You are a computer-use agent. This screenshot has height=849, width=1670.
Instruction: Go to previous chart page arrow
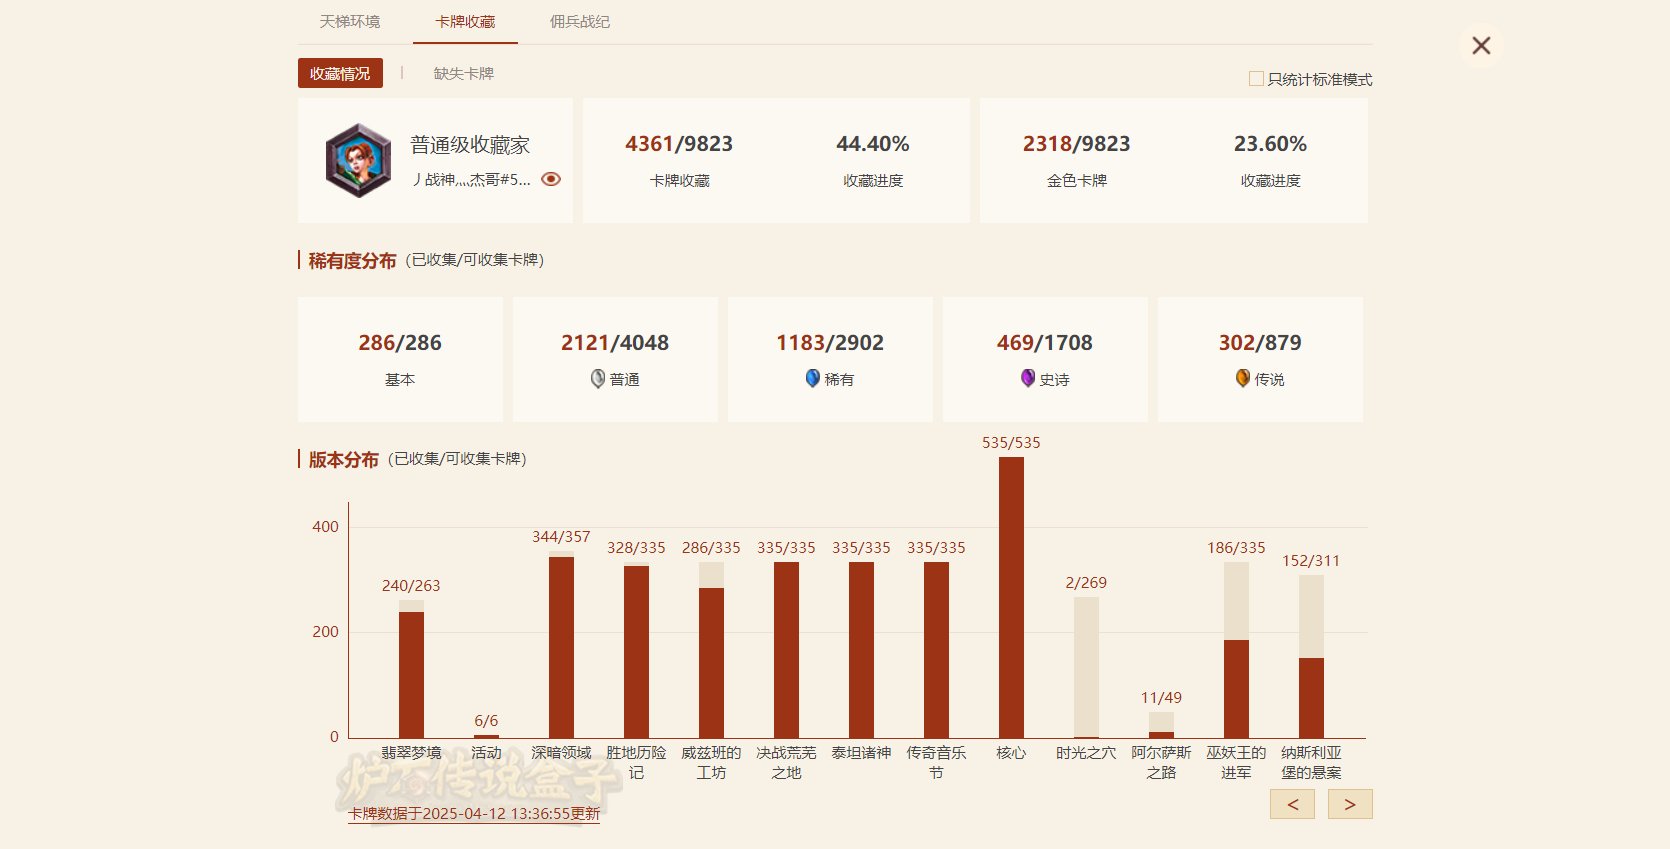1292,804
